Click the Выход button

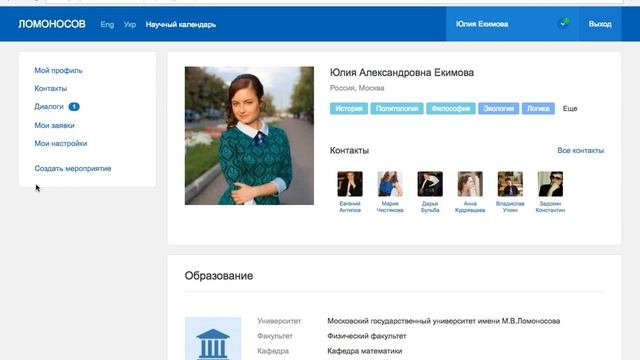pos(600,24)
